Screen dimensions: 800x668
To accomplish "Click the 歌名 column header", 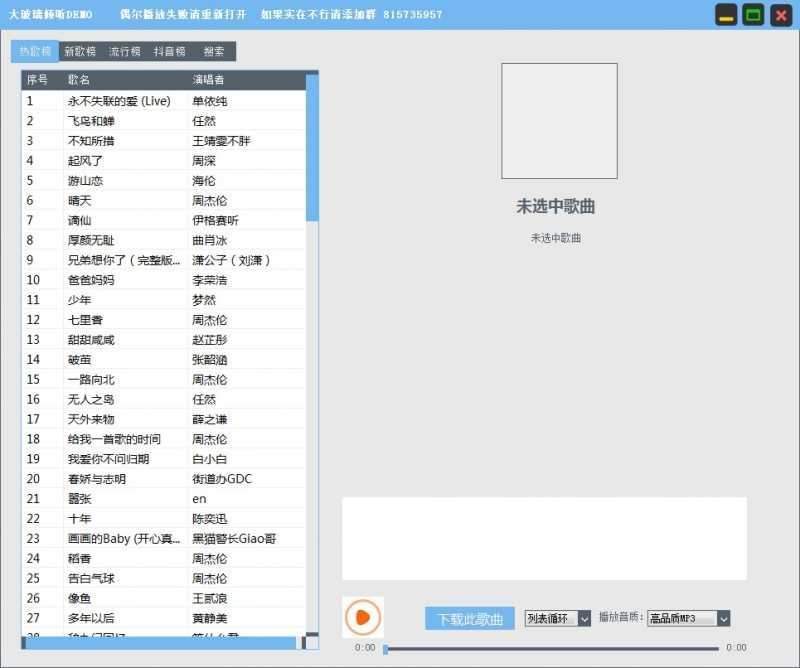I will point(80,79).
